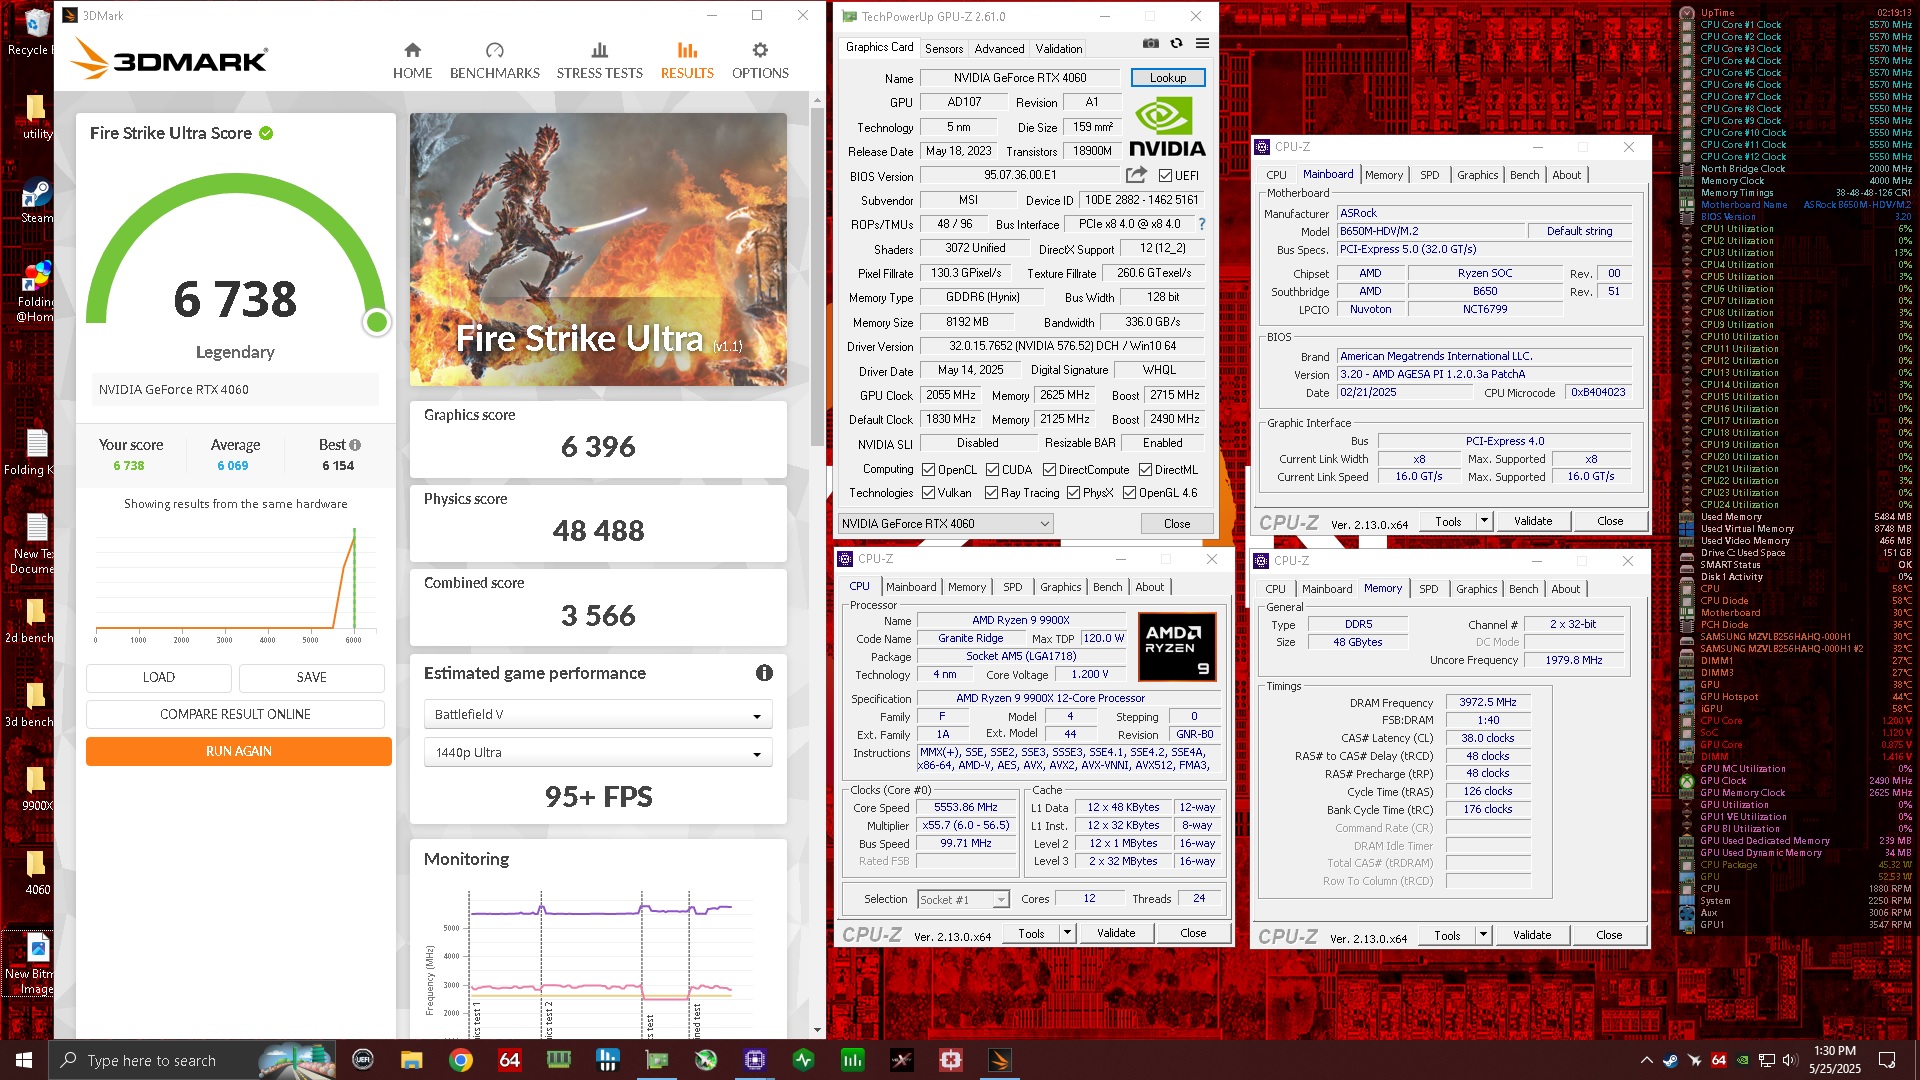
Task: Click the GPU-Z refresh icon
Action: [x=1176, y=44]
